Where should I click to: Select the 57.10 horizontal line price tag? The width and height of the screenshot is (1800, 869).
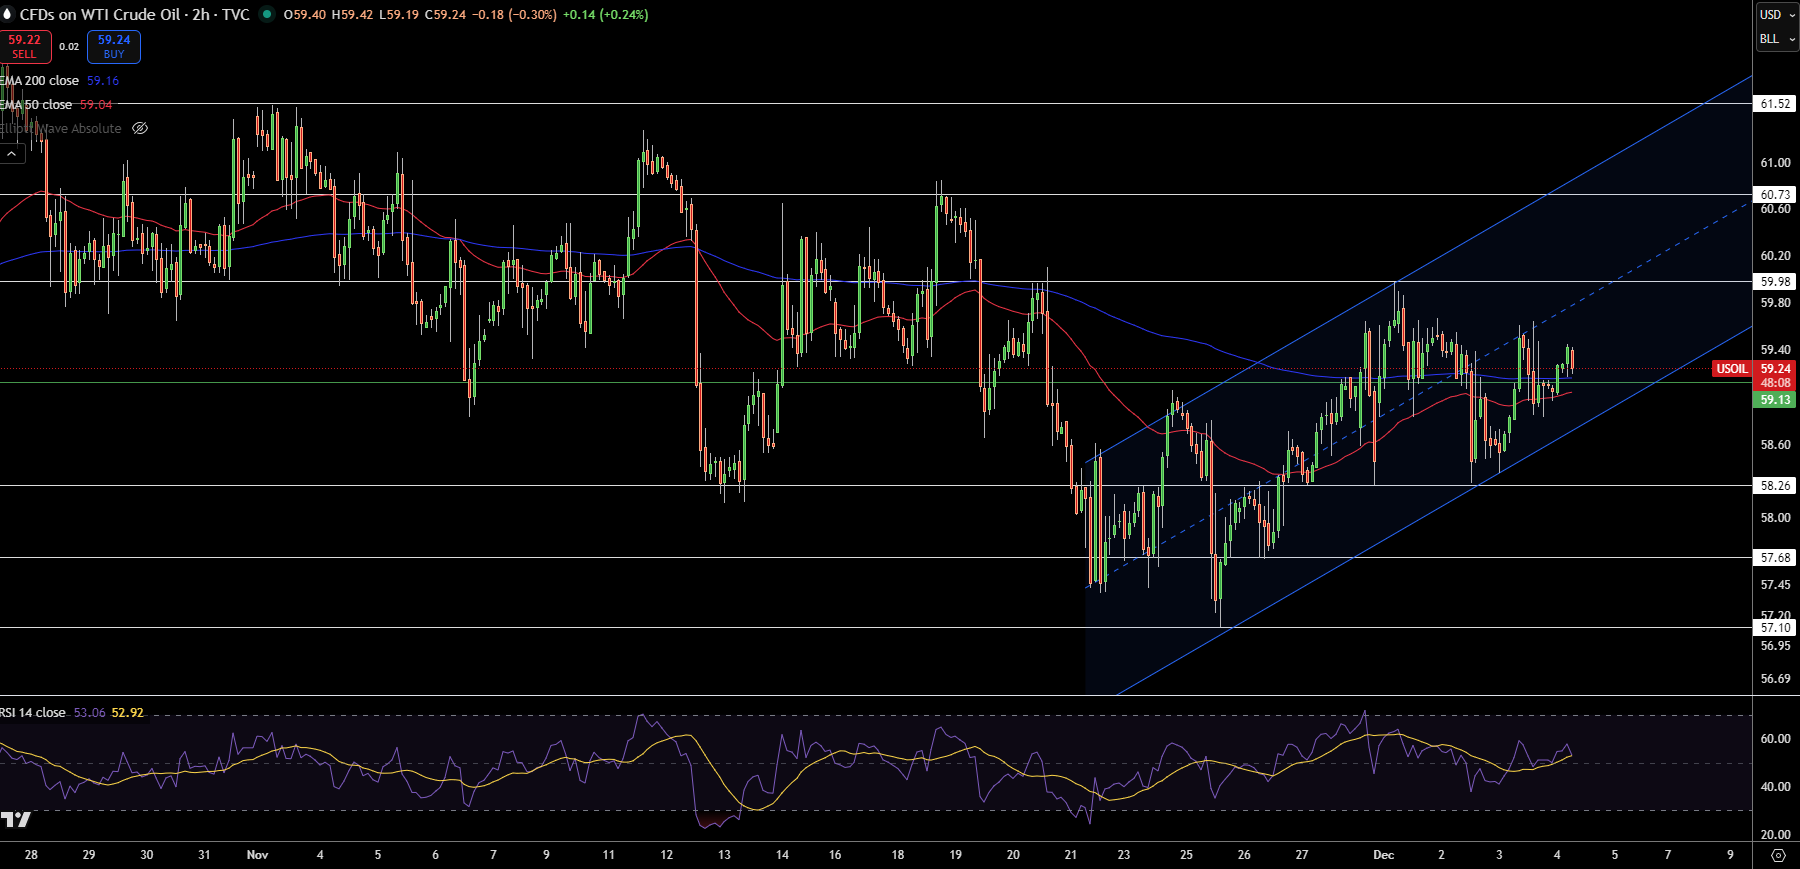point(1775,628)
